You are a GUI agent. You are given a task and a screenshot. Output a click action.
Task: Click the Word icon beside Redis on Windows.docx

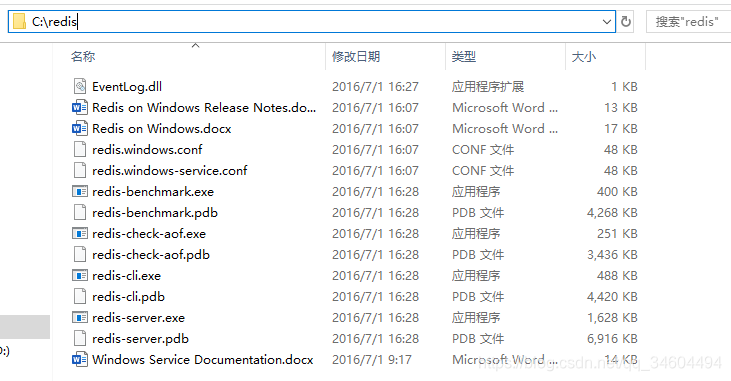tap(80, 128)
